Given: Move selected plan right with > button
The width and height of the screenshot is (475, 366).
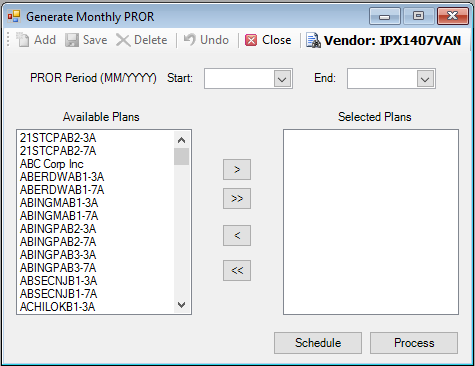Looking at the screenshot, I should point(237,170).
